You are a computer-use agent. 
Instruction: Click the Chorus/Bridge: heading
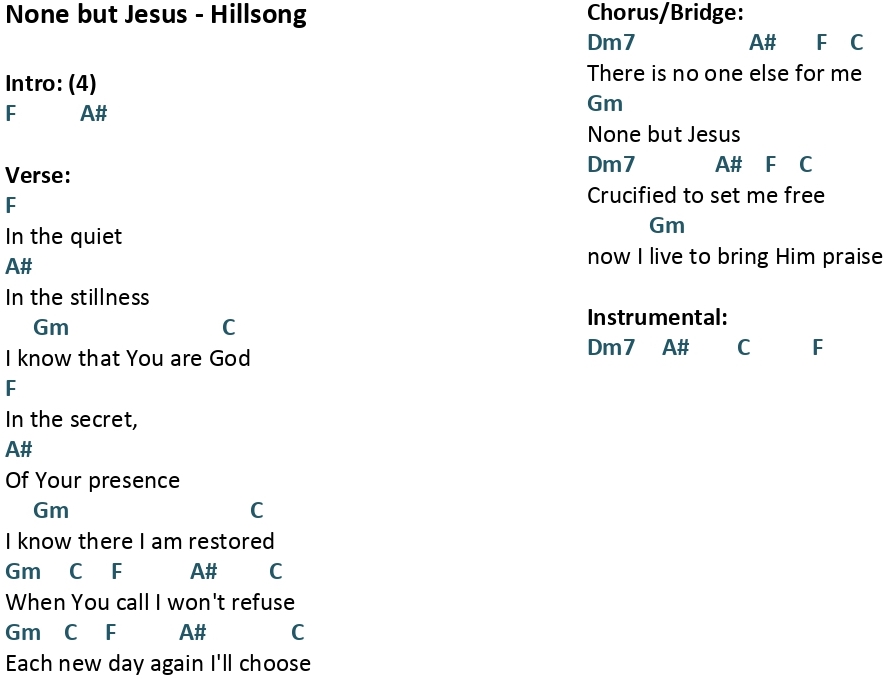pos(665,13)
